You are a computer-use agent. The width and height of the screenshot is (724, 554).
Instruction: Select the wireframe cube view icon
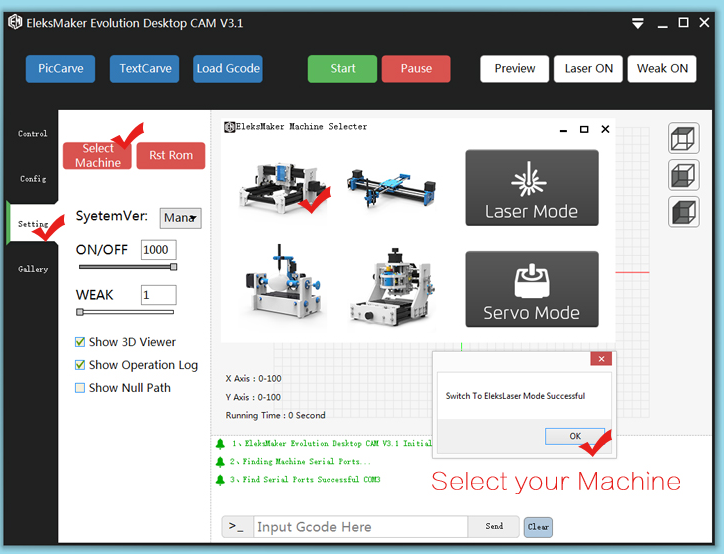coord(683,138)
